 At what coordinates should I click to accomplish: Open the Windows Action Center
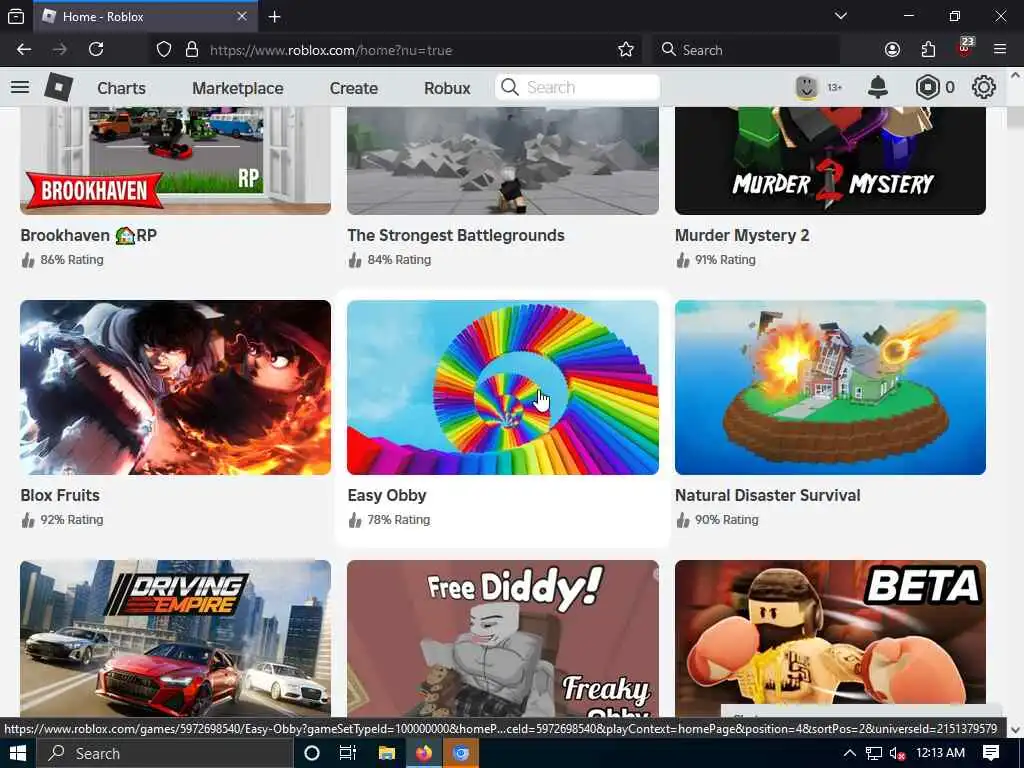[x=991, y=753]
